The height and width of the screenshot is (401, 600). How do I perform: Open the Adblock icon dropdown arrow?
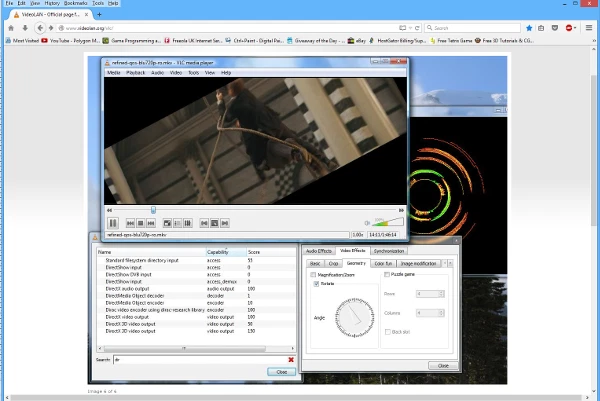575,28
